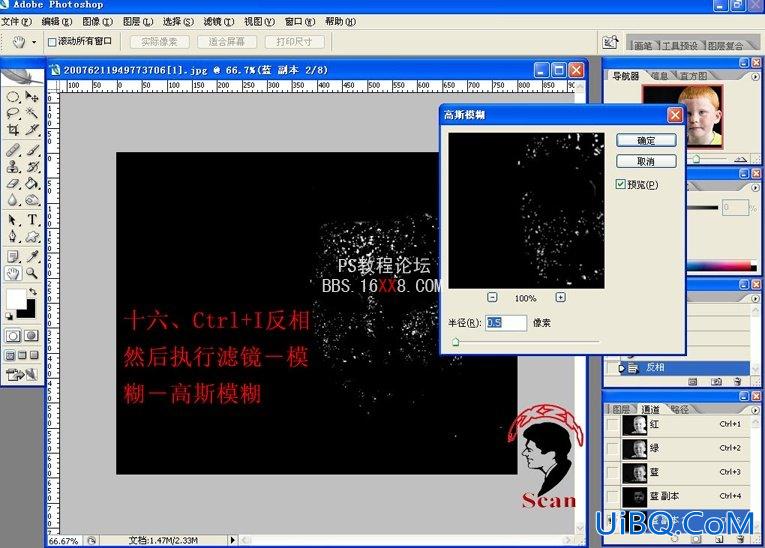Image resolution: width=765 pixels, height=548 pixels.
Task: Switch to Quick Mask mode
Action: pyautogui.click(x=31, y=335)
